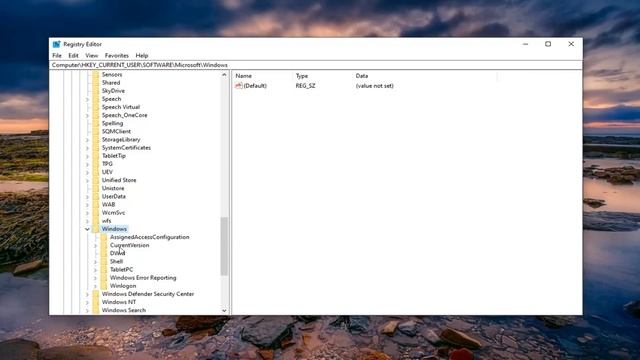Screen dimensions: 640x360
Task: Select the Windows NT key label
Action: tap(119, 302)
